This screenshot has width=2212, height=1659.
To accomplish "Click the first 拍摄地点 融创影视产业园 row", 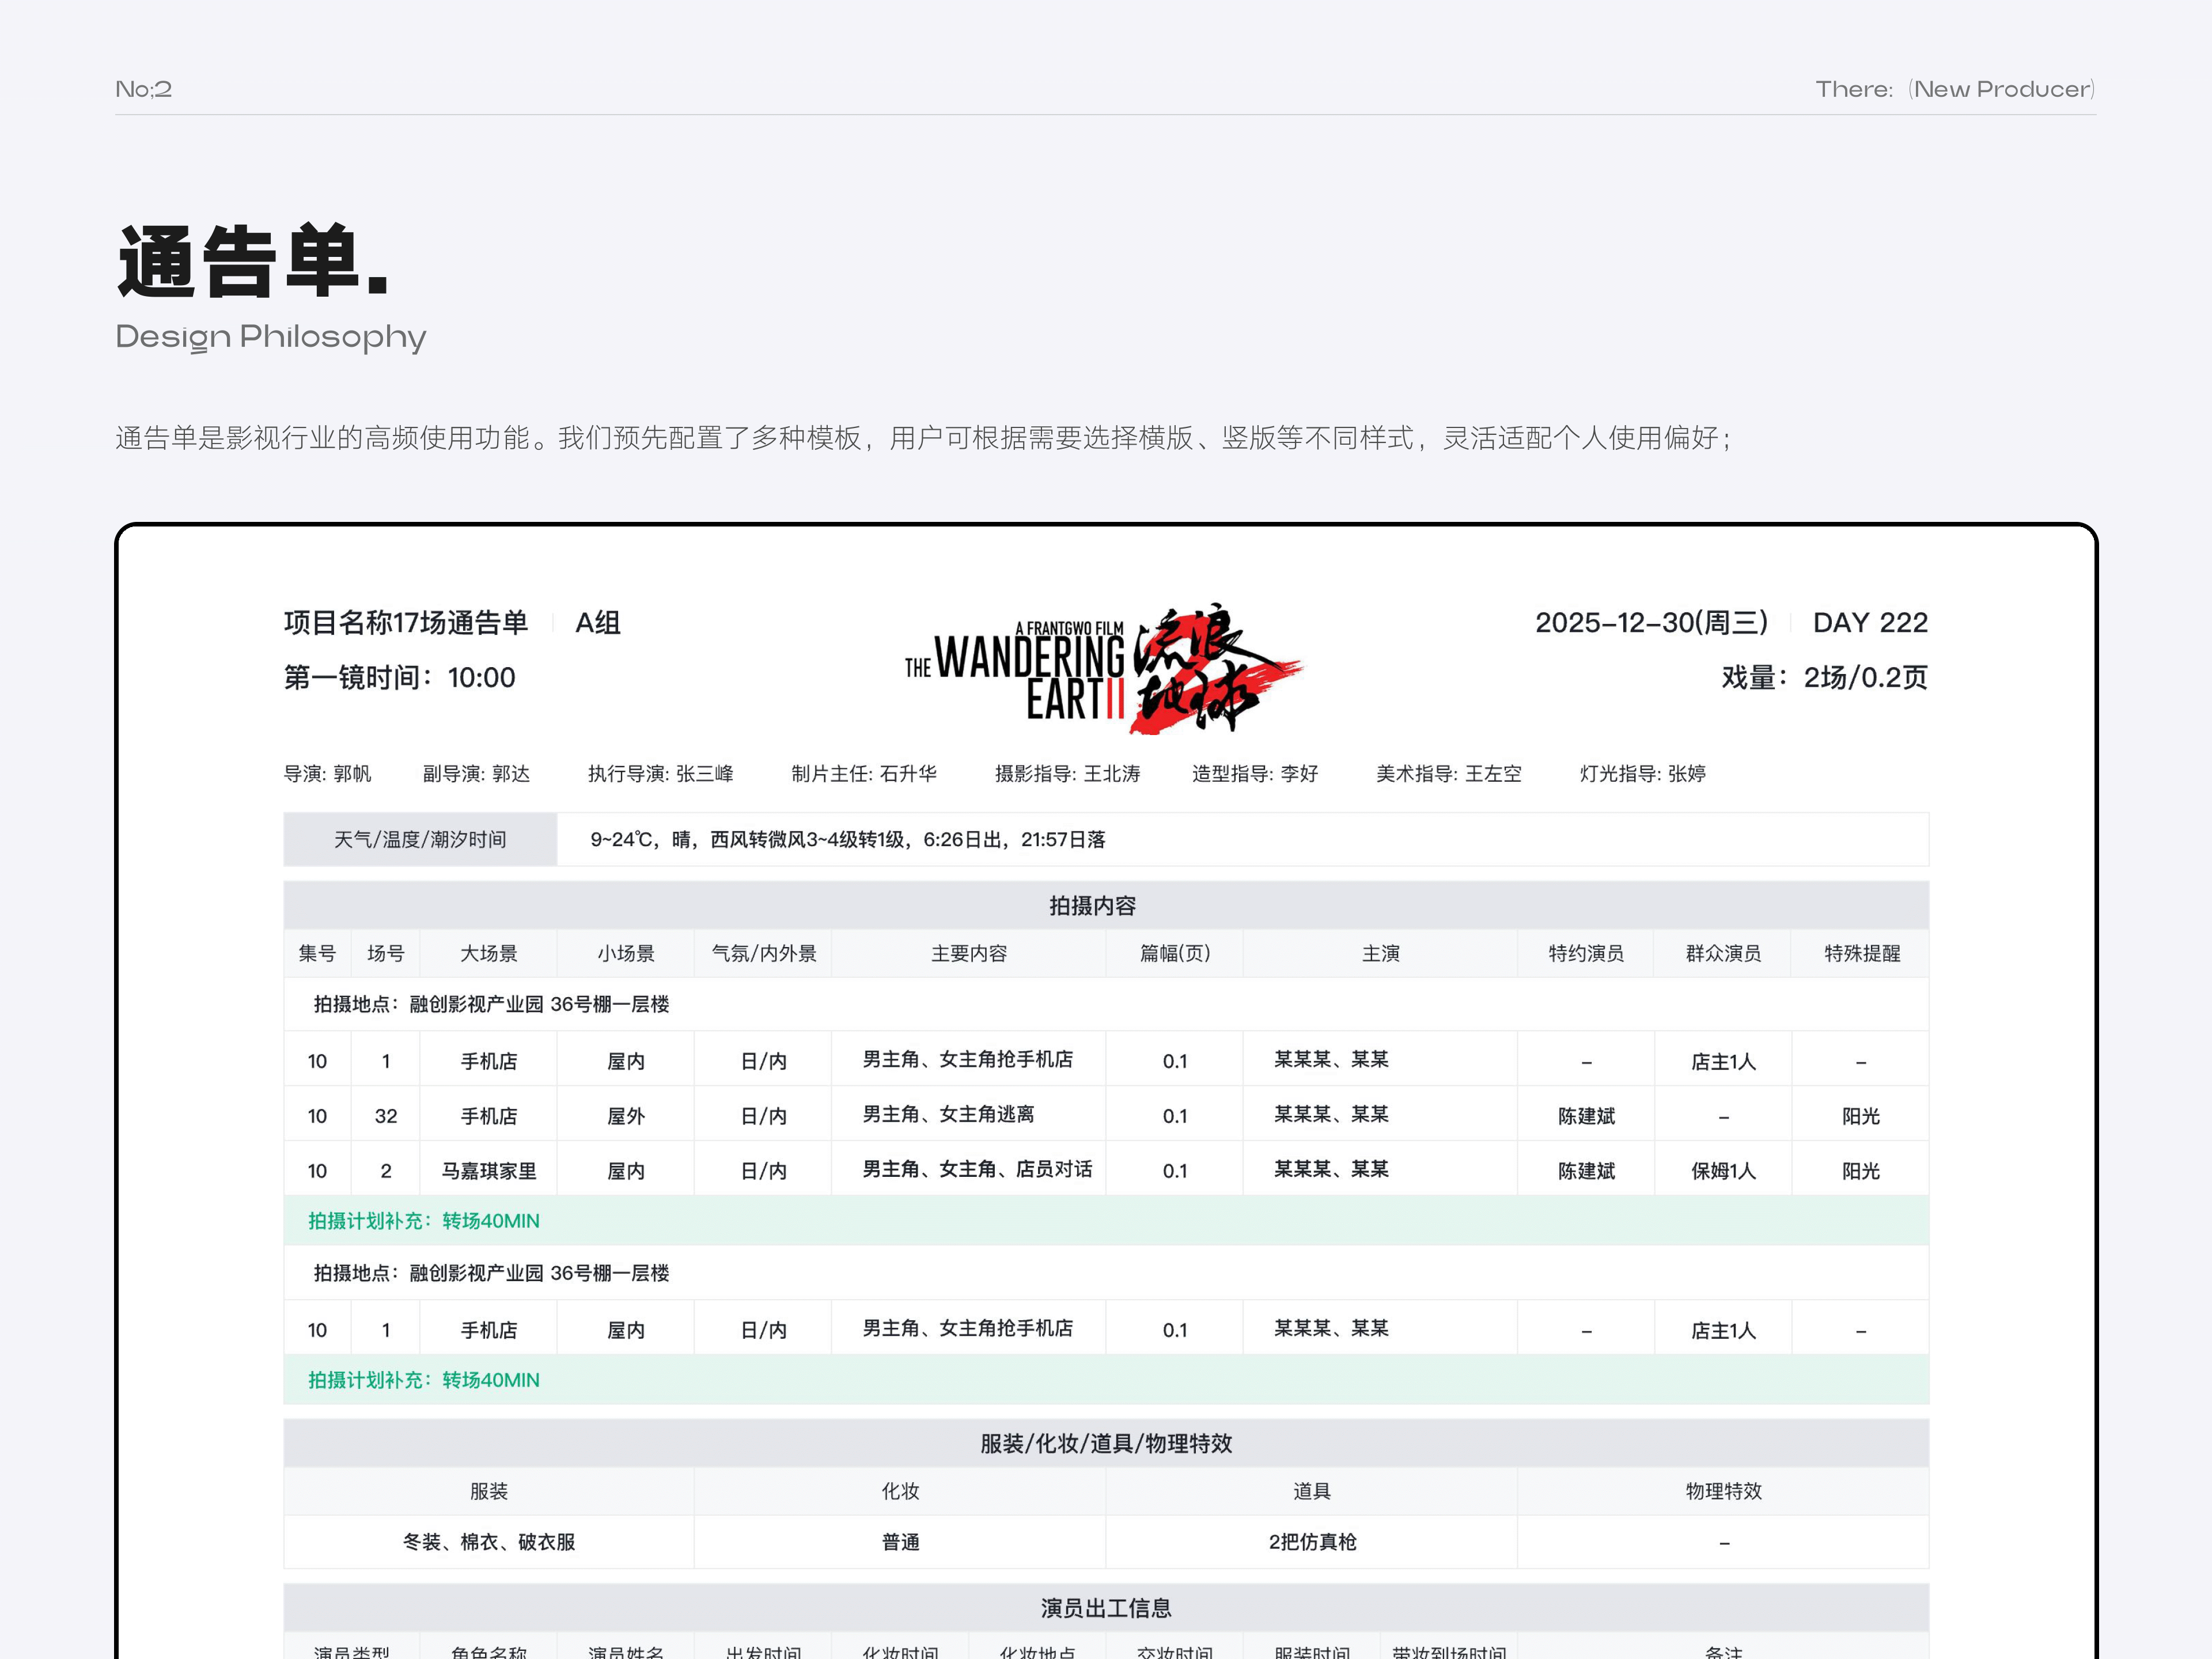I will click(1106, 1005).
